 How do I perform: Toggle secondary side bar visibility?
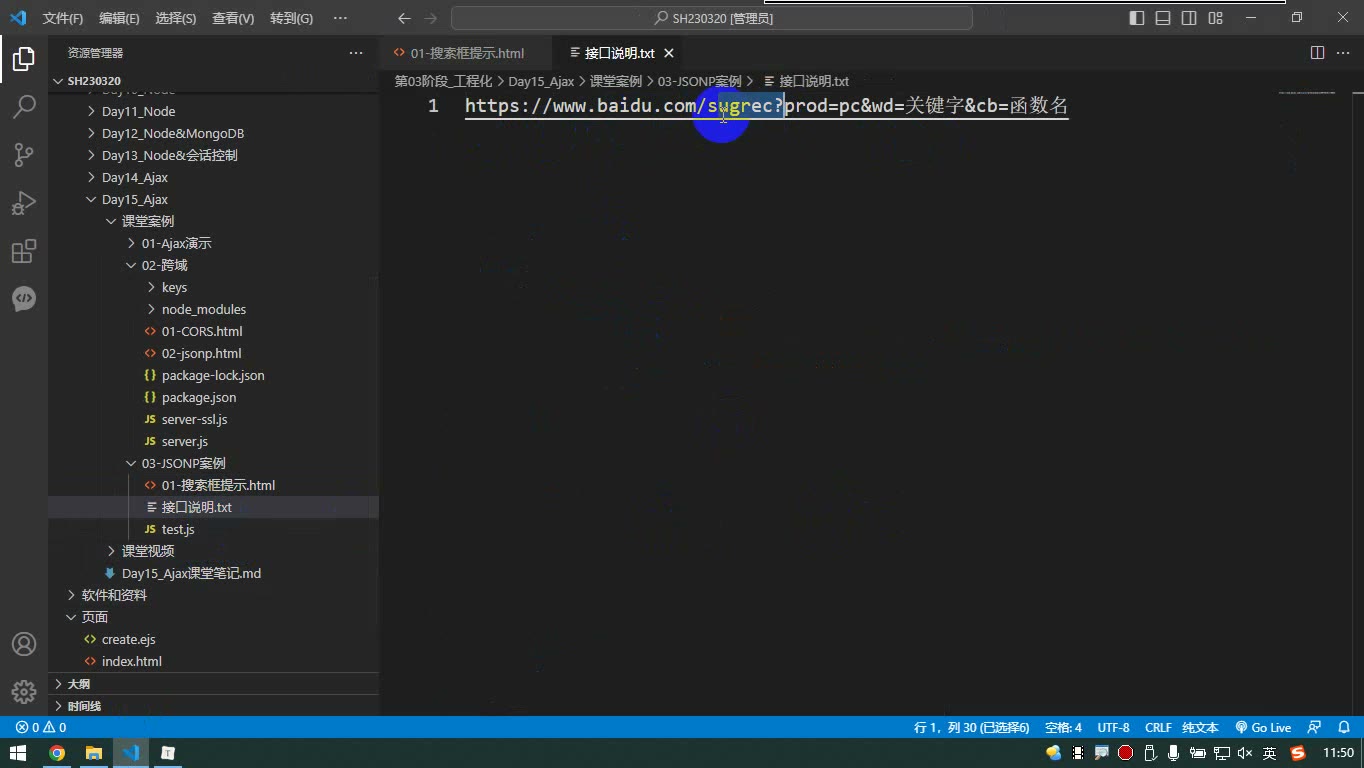[1189, 18]
